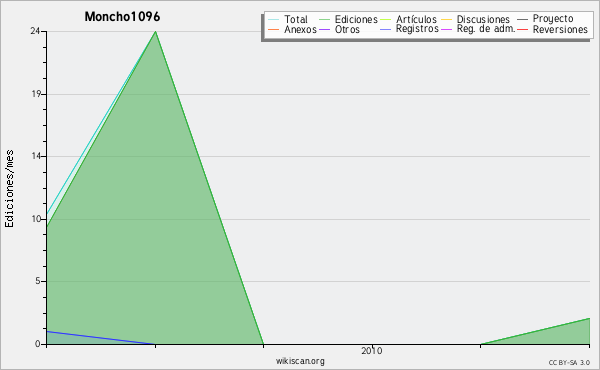Screen dimensions: 600x370
Task: Click the Discusiones legend label
Action: (483, 19)
